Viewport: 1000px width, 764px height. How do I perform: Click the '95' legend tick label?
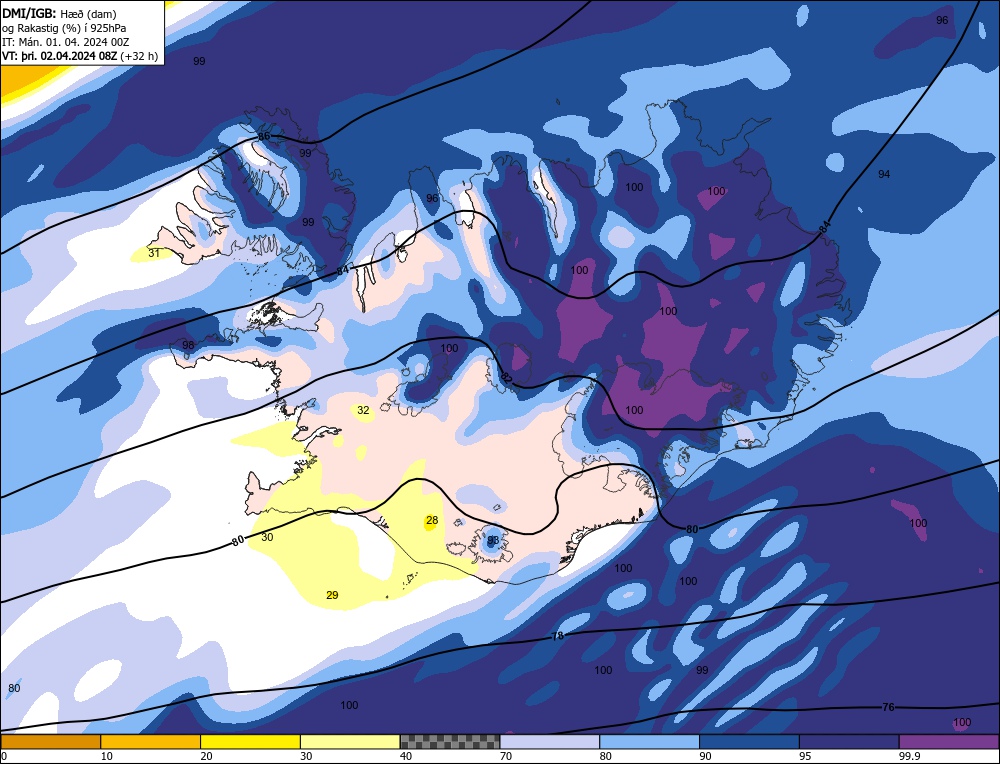point(805,756)
